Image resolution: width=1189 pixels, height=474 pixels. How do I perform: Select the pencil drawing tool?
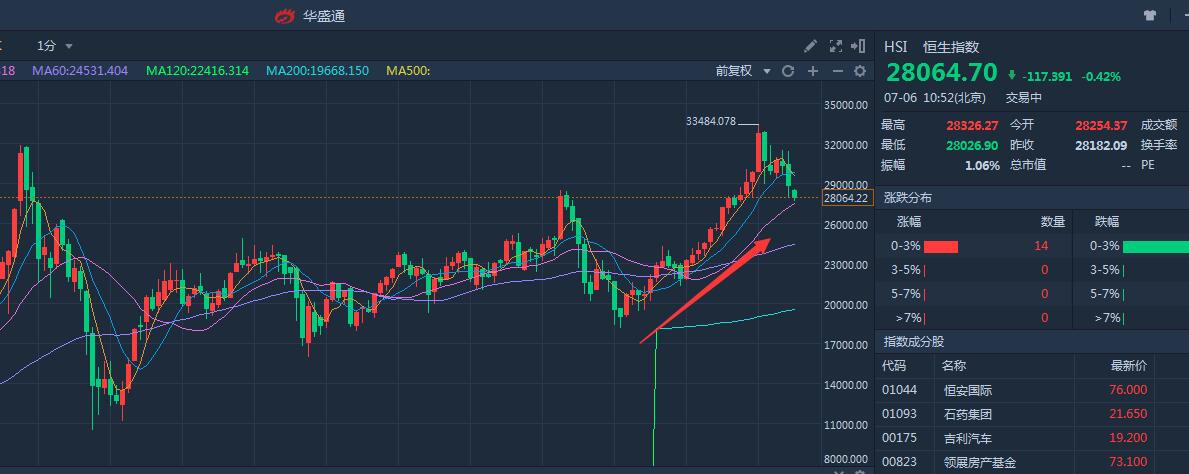pos(811,46)
